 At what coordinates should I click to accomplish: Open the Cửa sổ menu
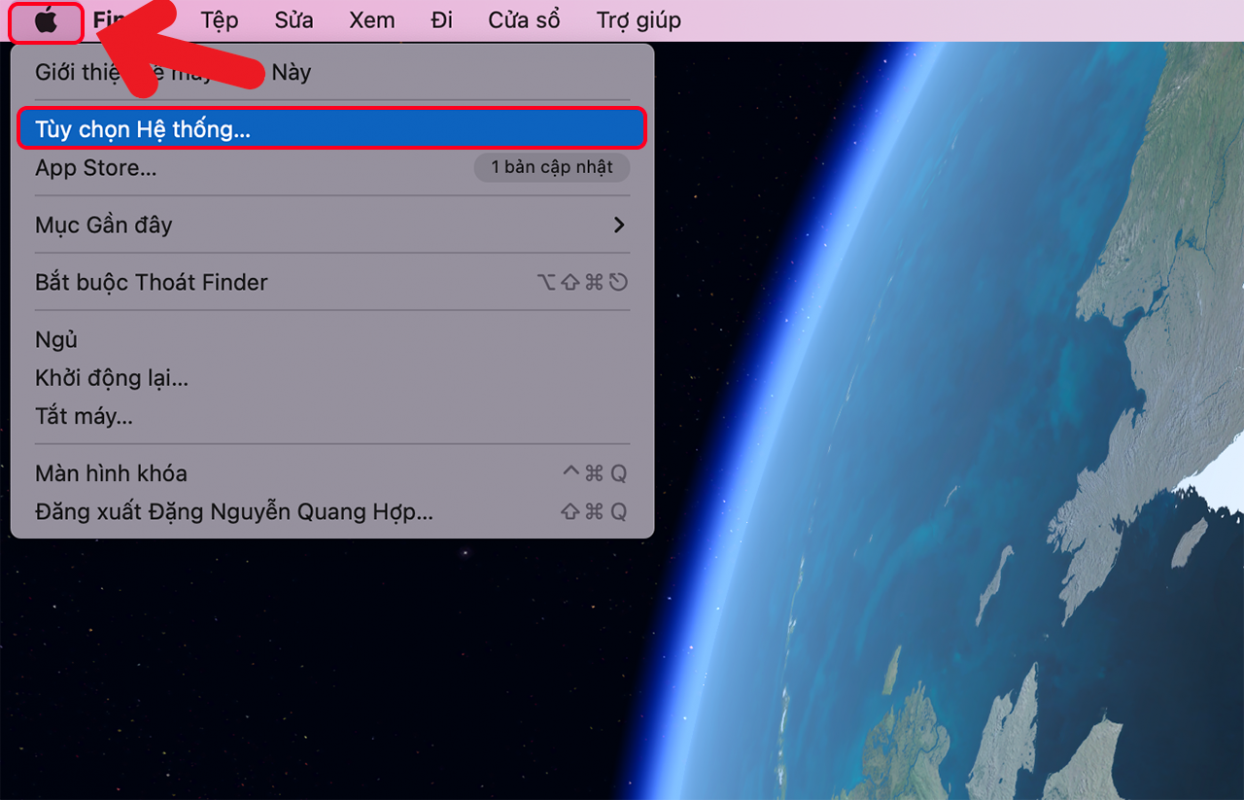click(524, 21)
